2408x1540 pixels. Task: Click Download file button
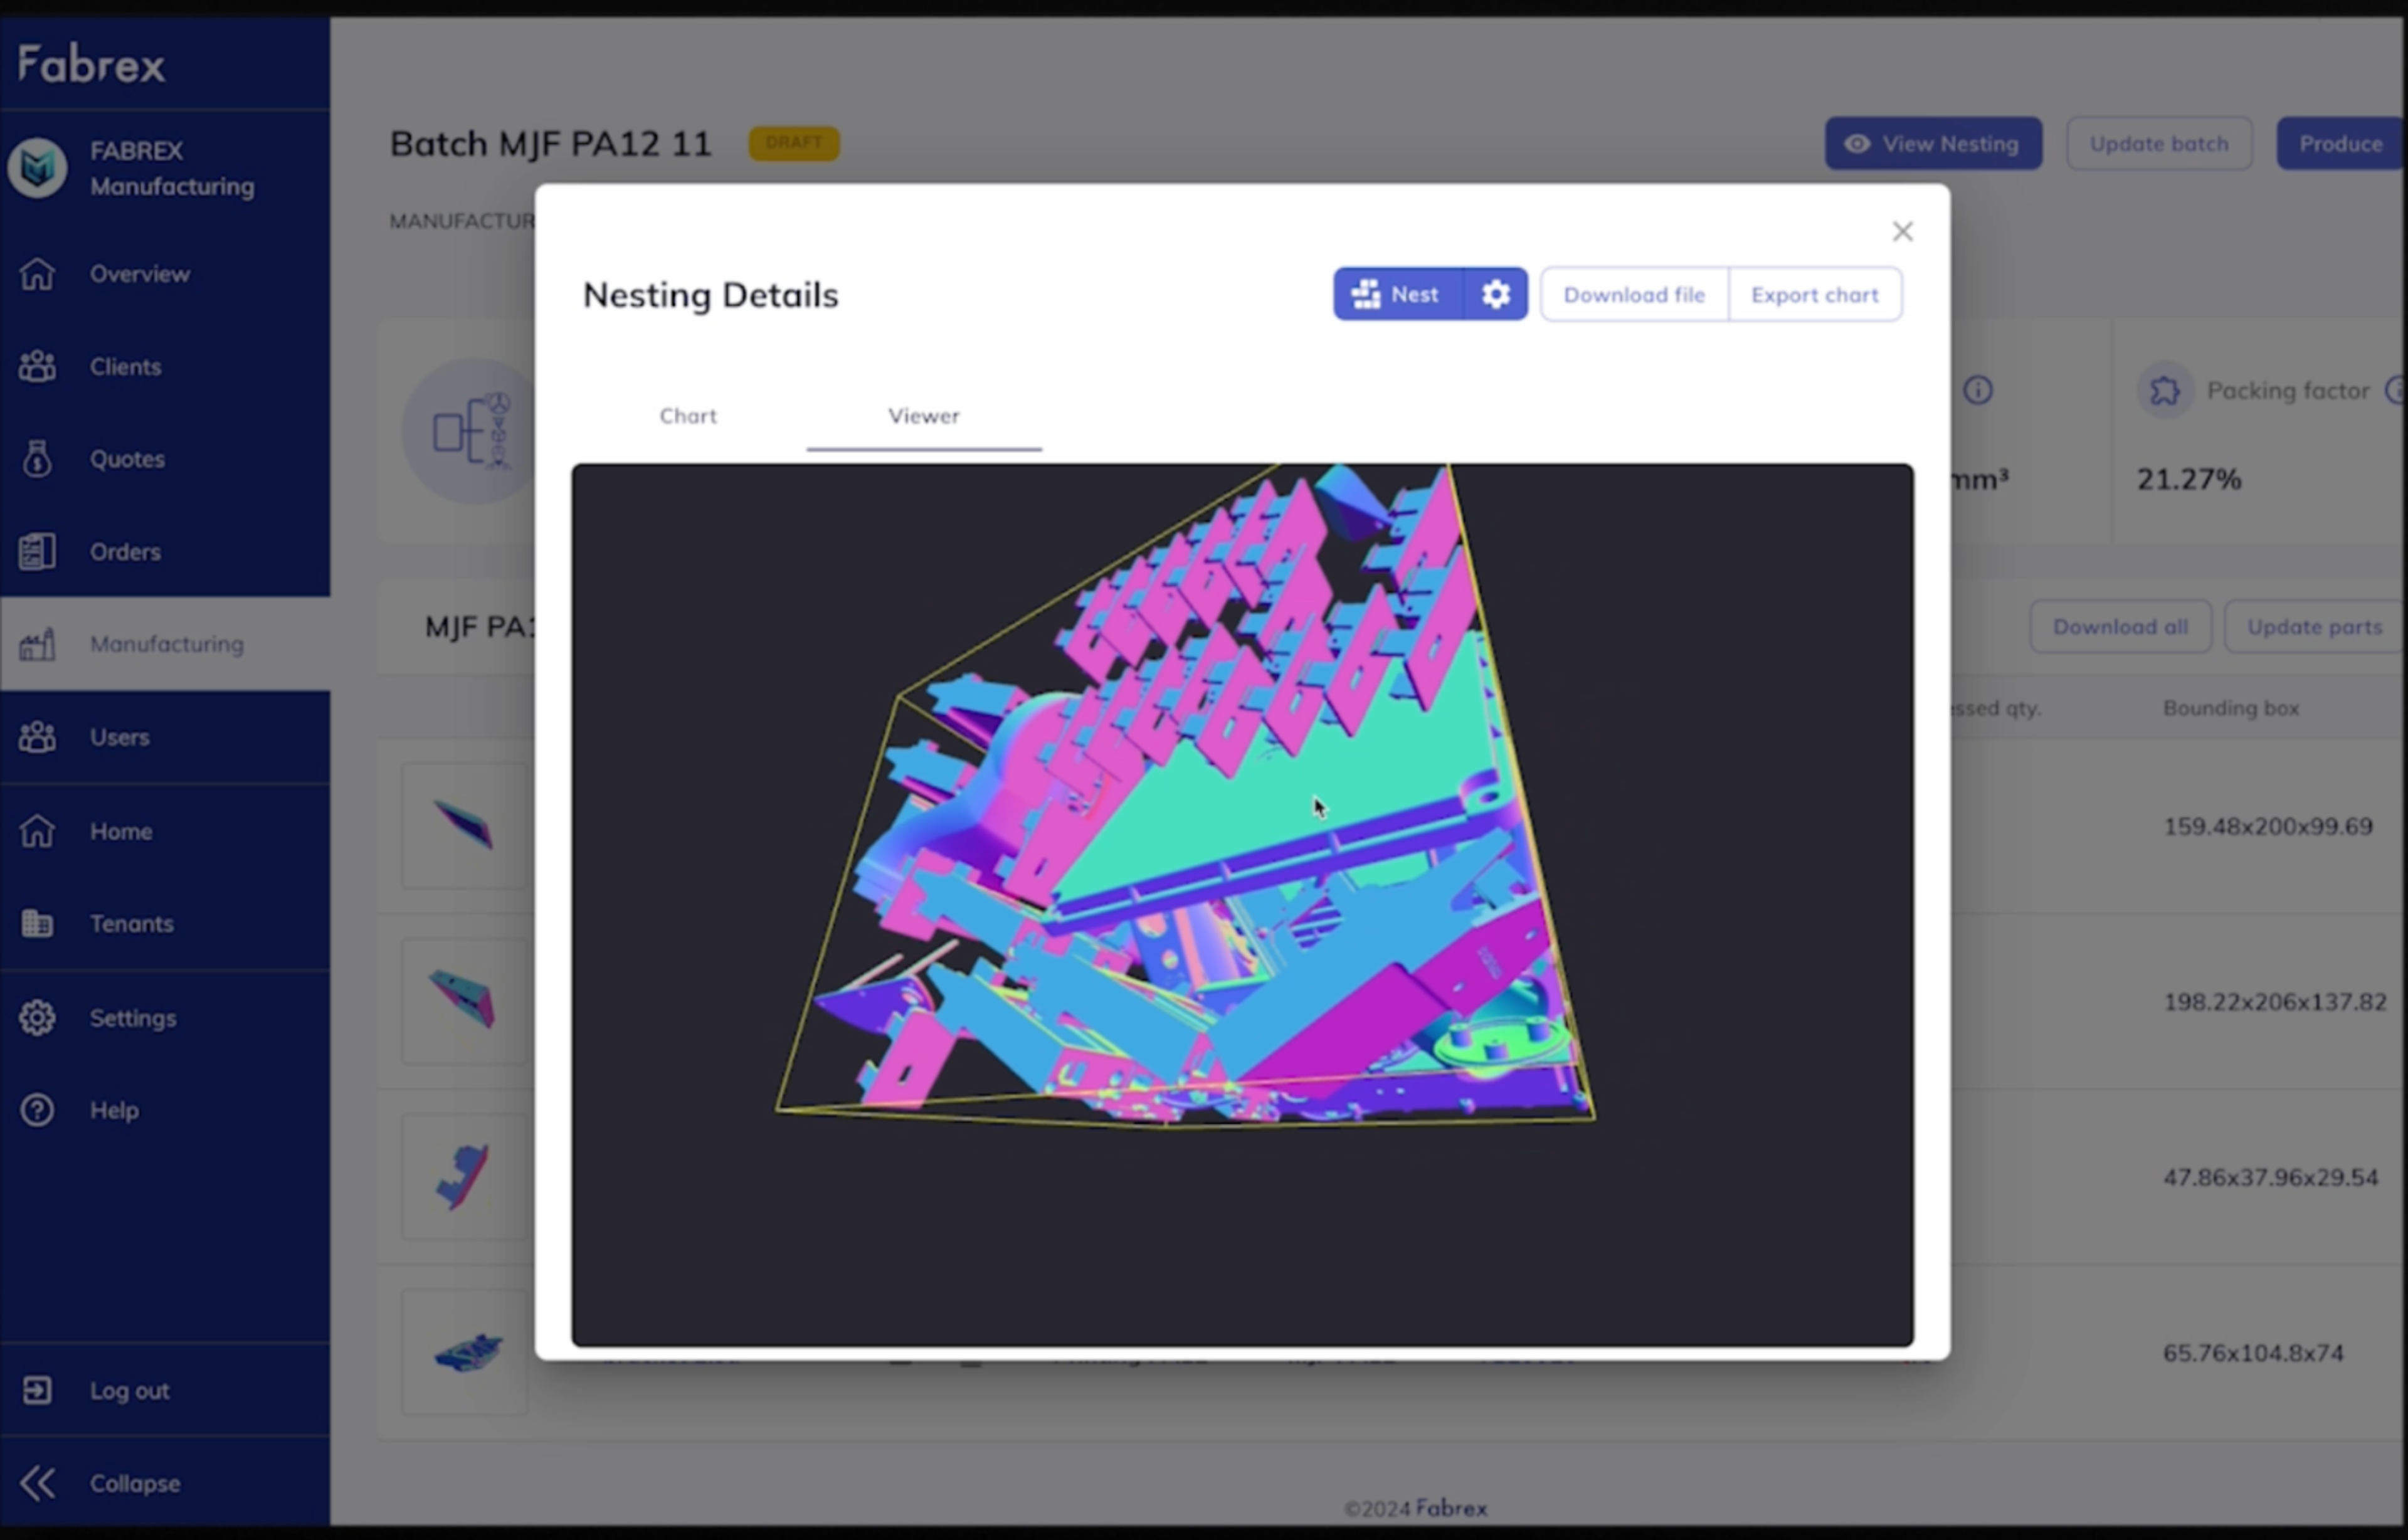coord(1633,295)
